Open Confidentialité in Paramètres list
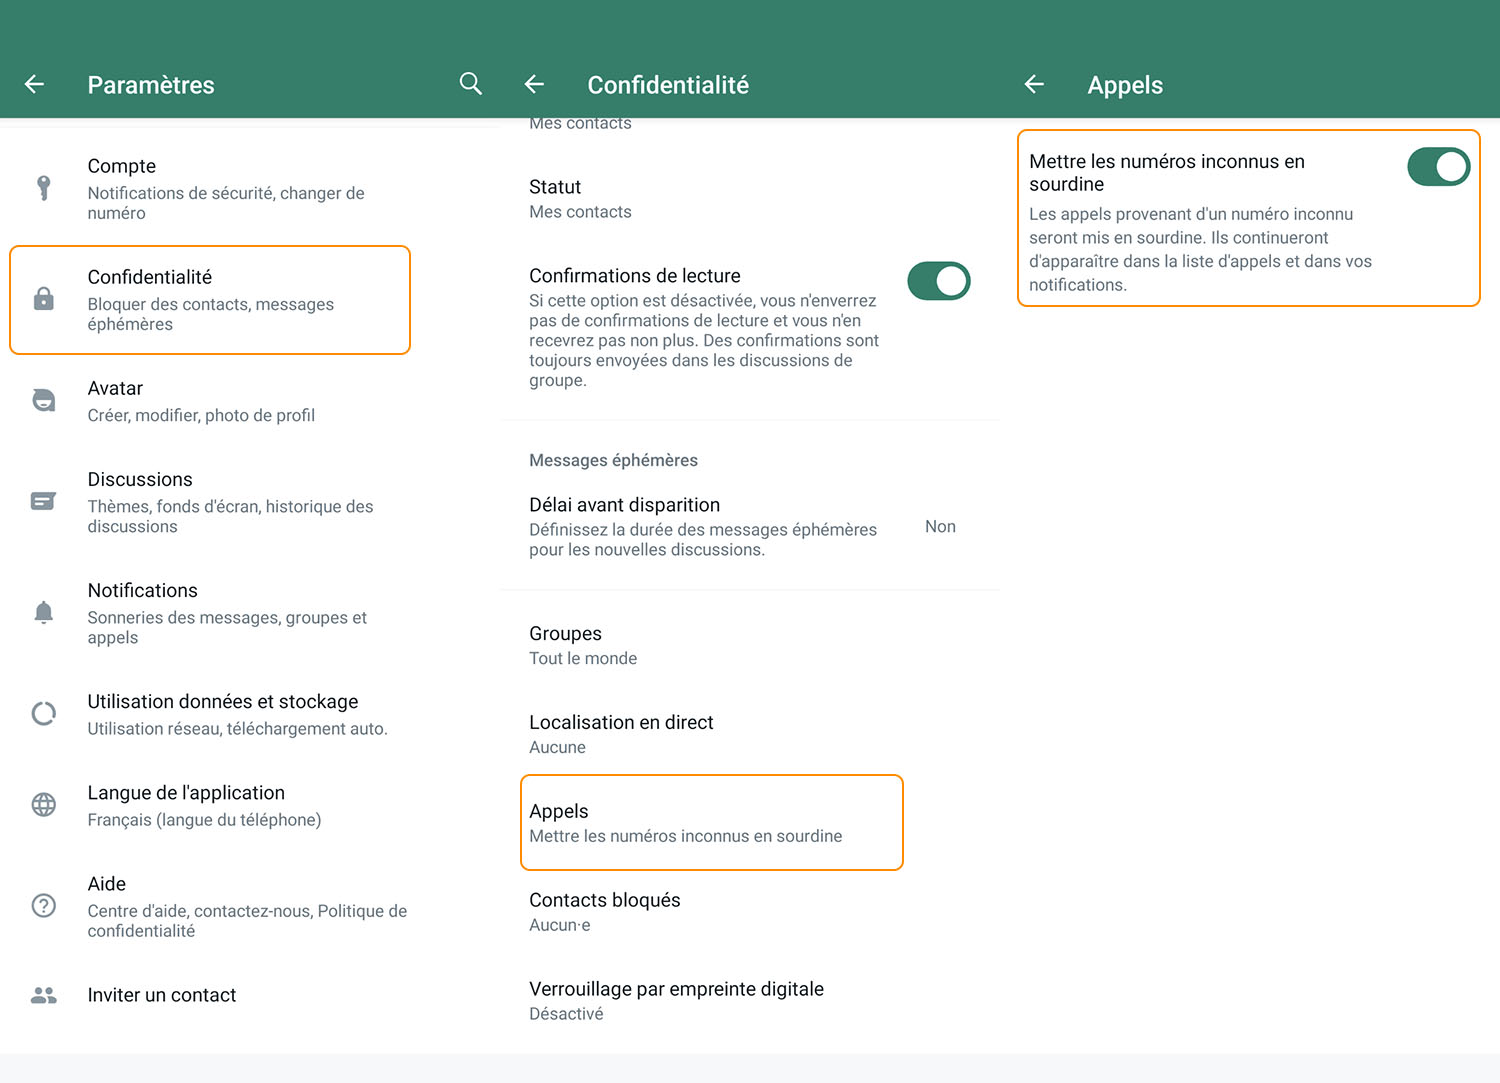1500x1083 pixels. pyautogui.click(x=210, y=300)
